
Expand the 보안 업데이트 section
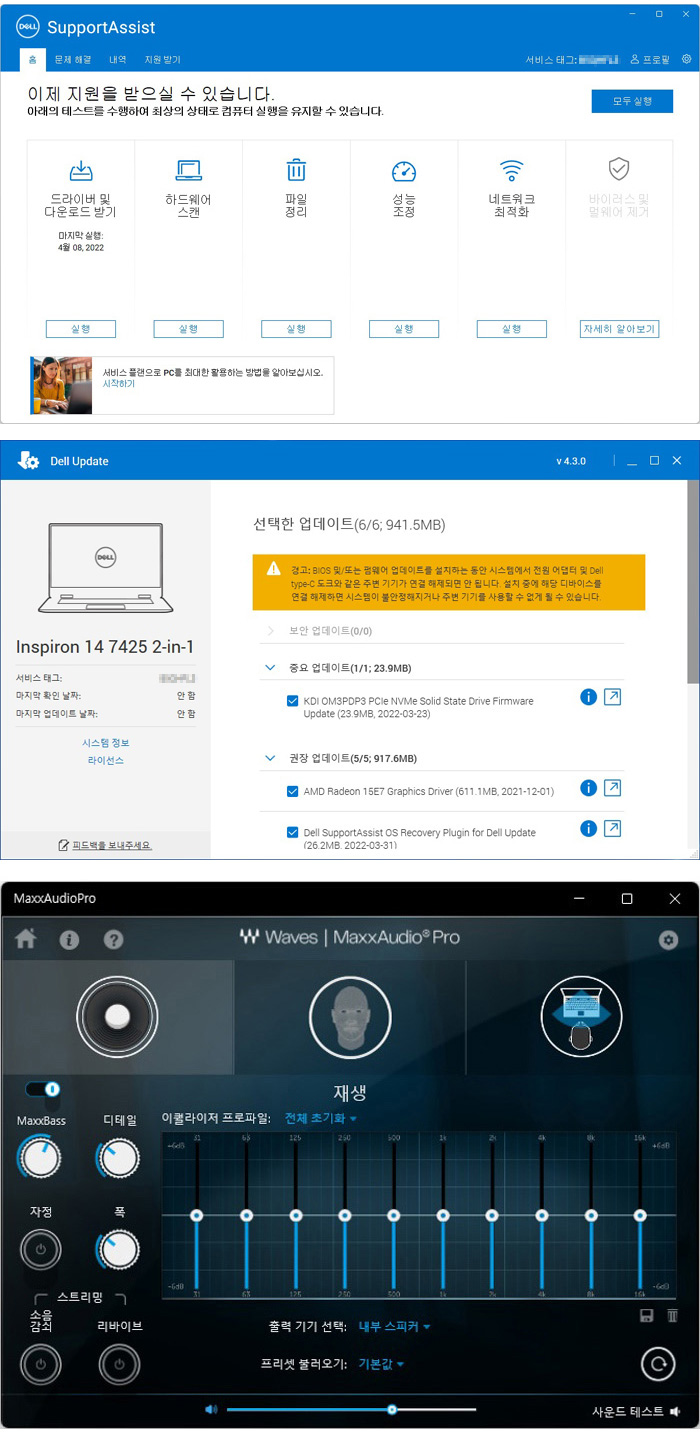coord(270,631)
